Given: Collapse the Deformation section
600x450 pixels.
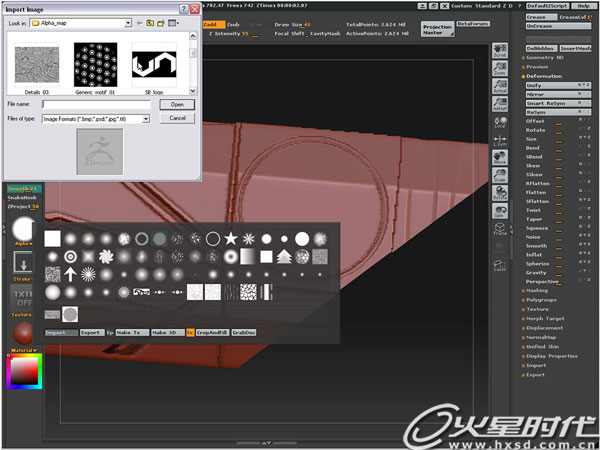Looking at the screenshot, I should (x=544, y=76).
